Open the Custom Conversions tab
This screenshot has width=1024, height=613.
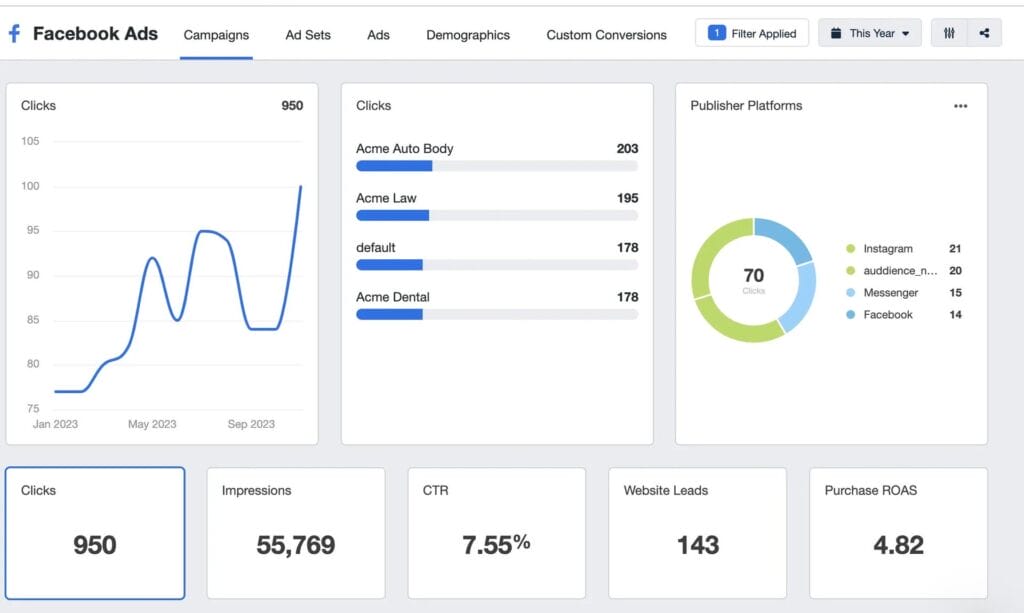click(x=606, y=35)
